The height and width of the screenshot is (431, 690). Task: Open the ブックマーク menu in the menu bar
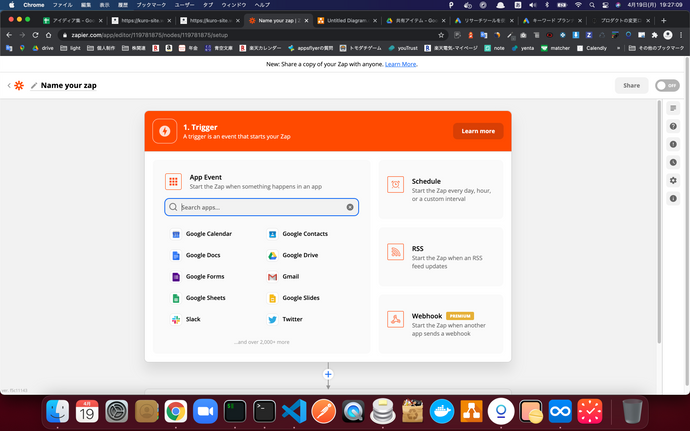tap(151, 5)
